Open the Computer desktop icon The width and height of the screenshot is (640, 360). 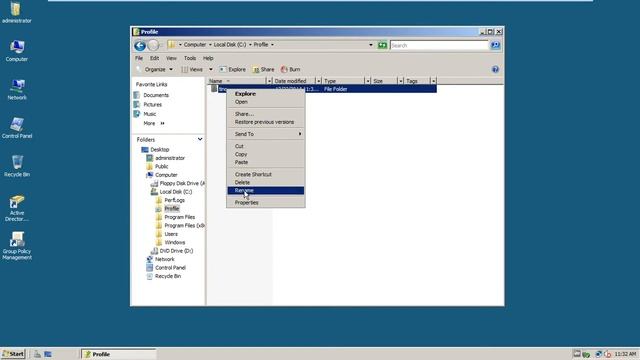click(16, 51)
